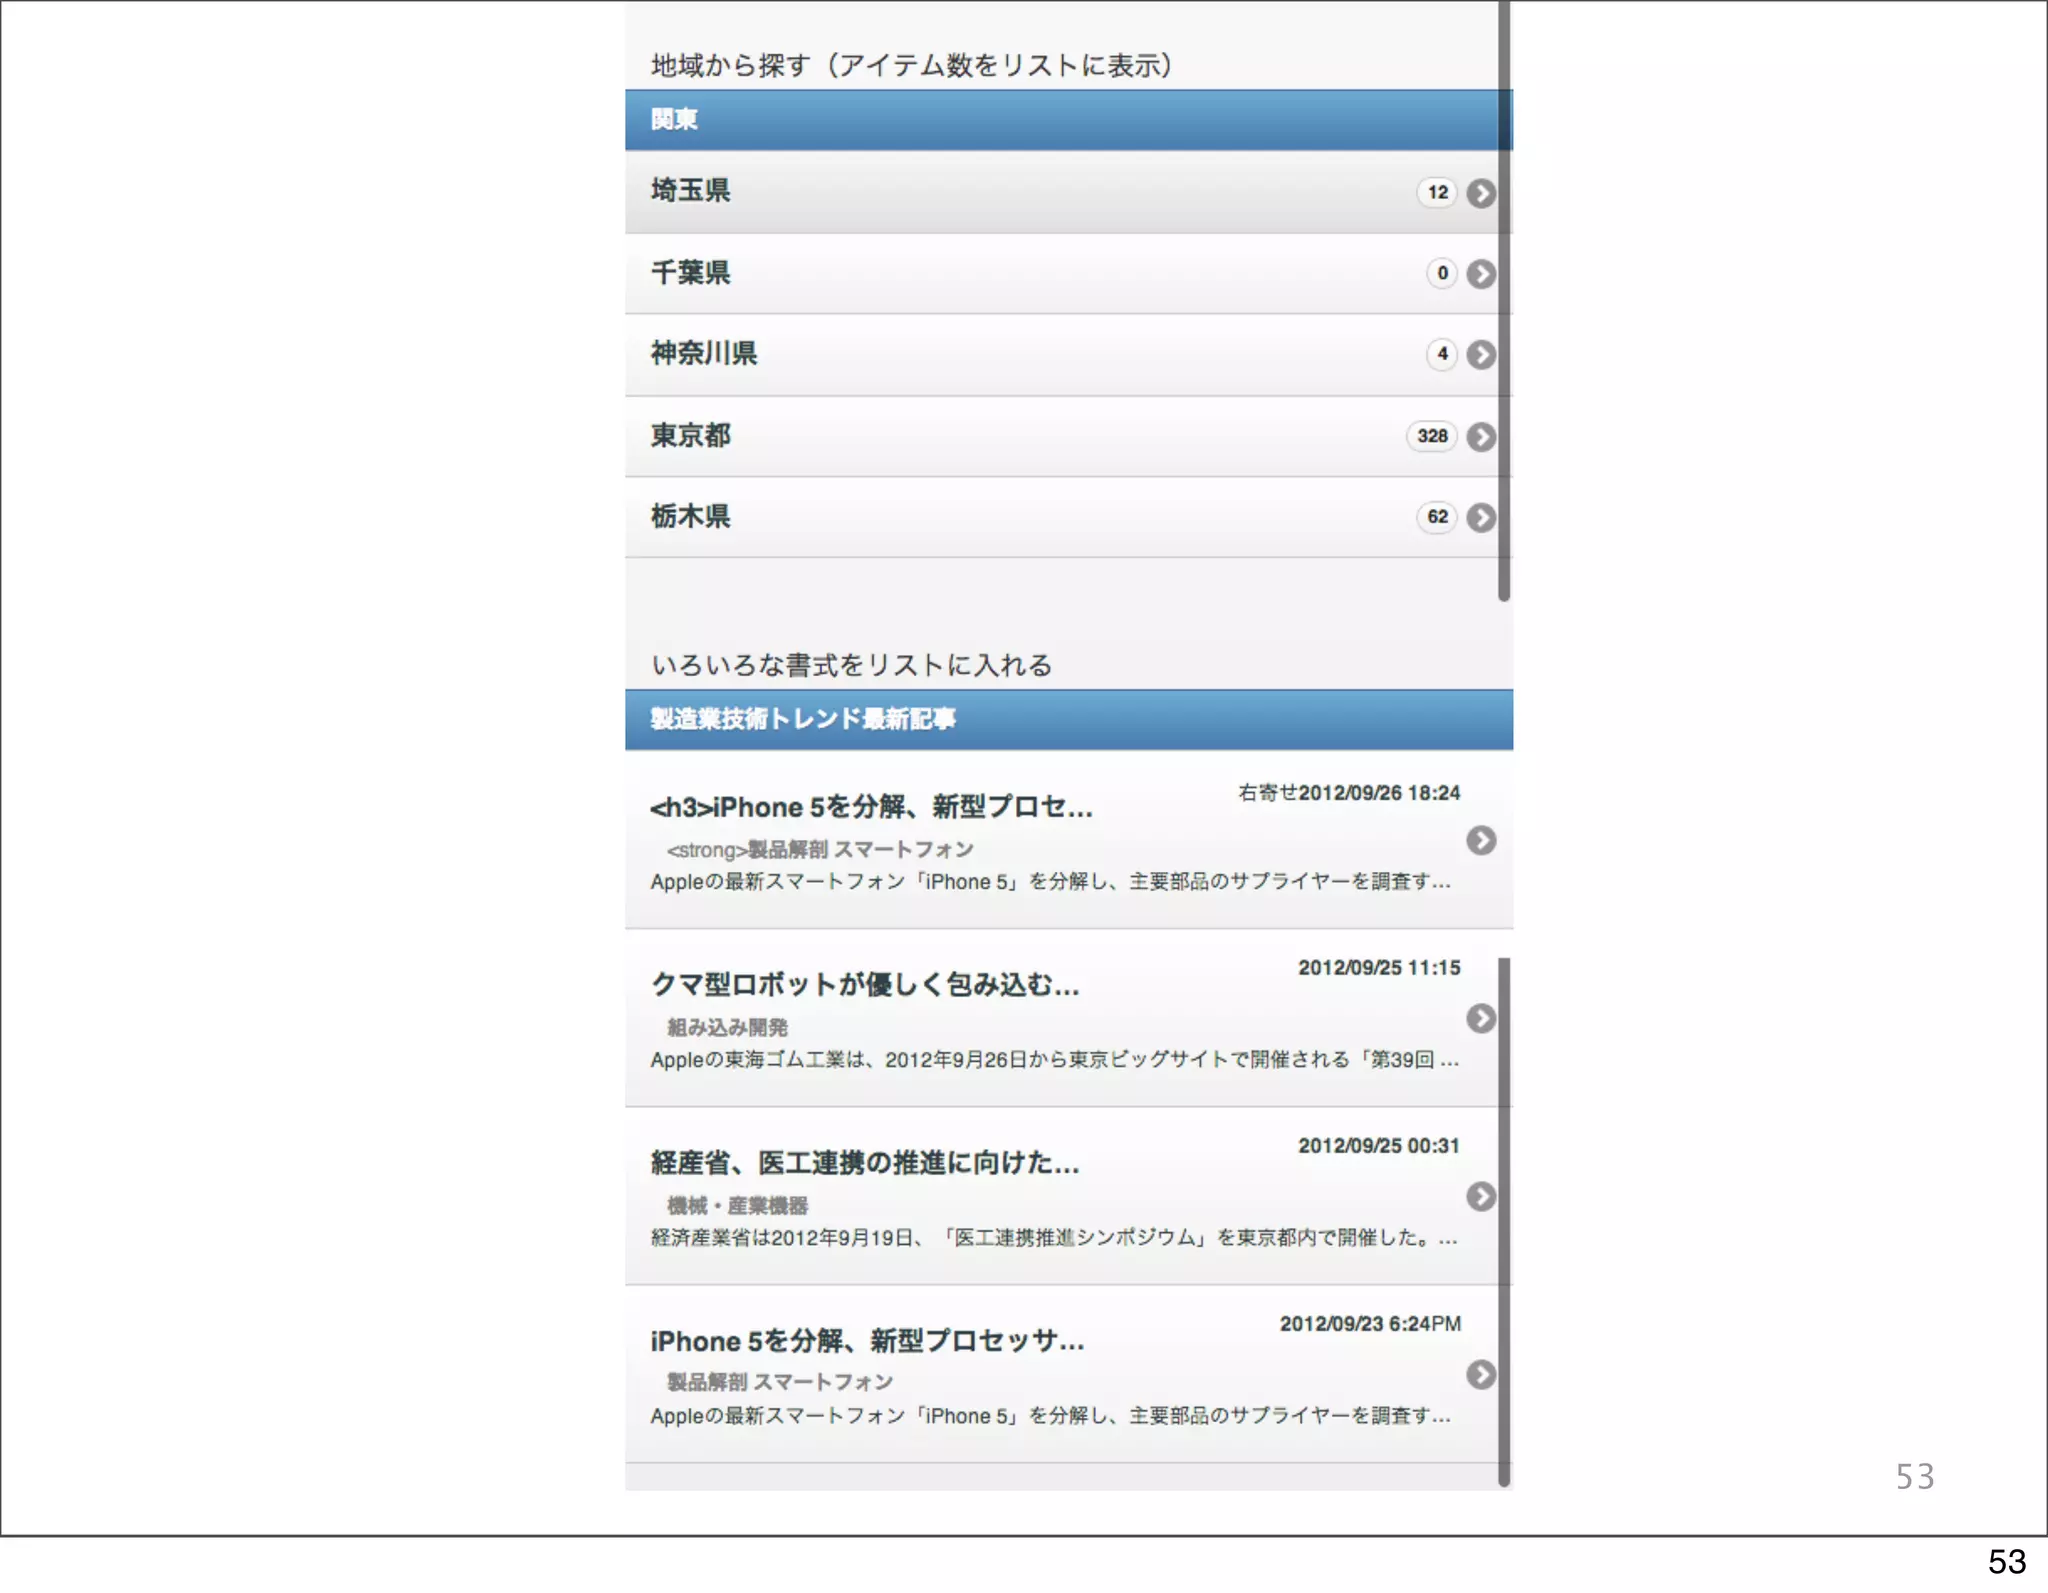This screenshot has width=2048, height=1593.
Task: Click arrow icon on 栃木県 row
Action: [x=1480, y=518]
